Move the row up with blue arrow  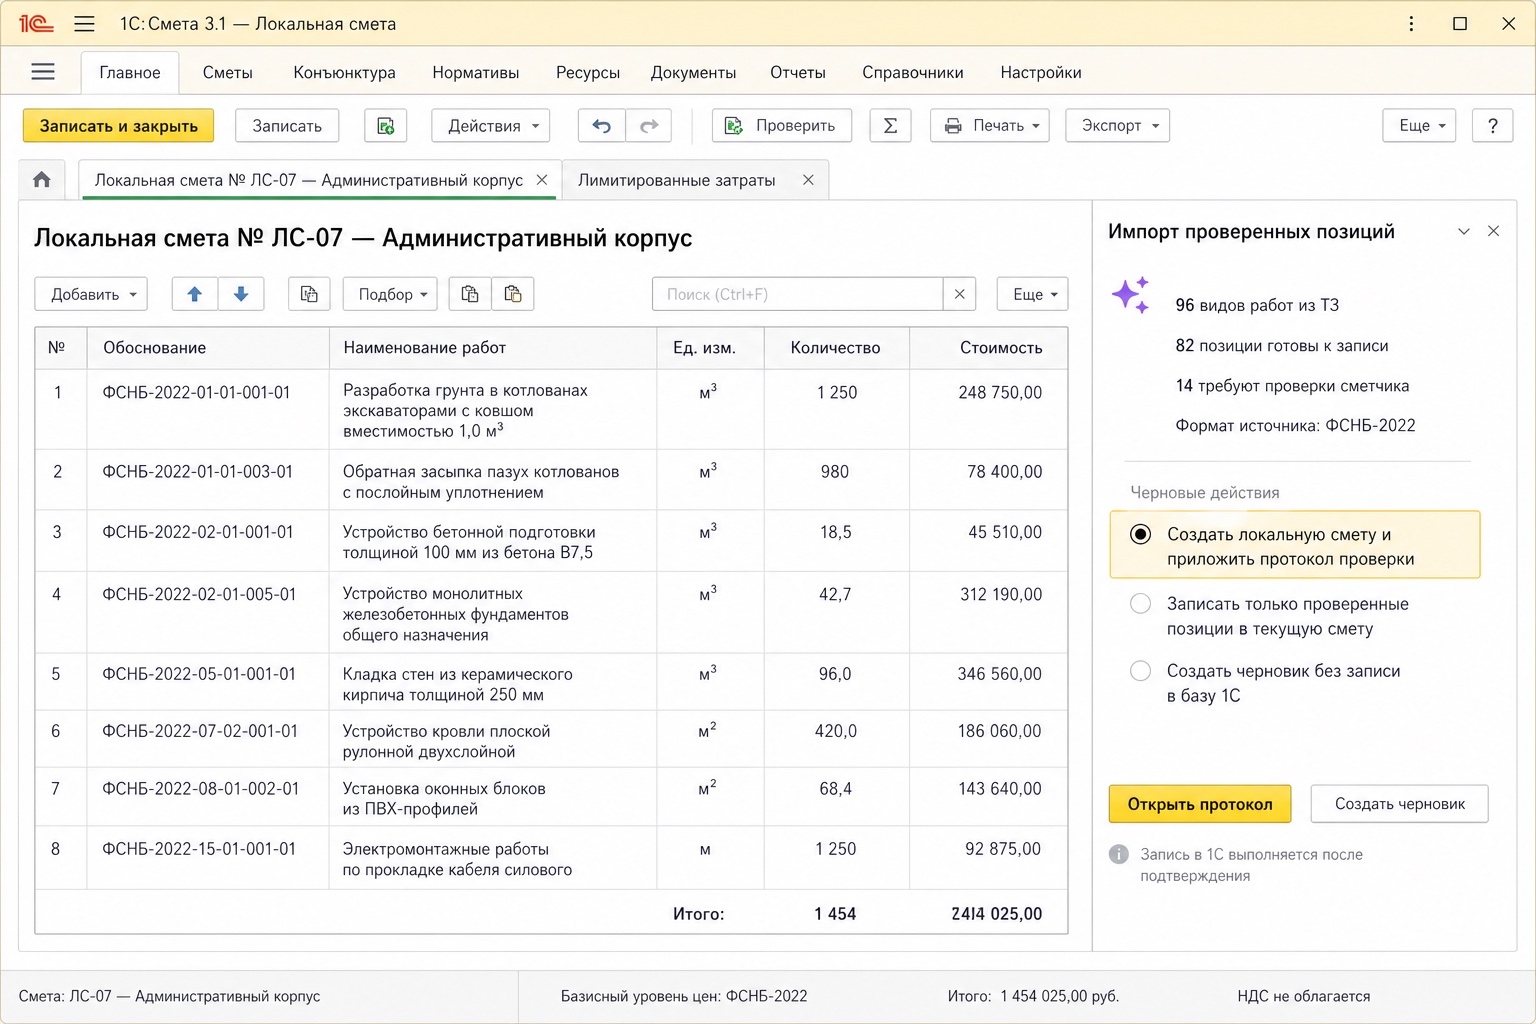(195, 294)
